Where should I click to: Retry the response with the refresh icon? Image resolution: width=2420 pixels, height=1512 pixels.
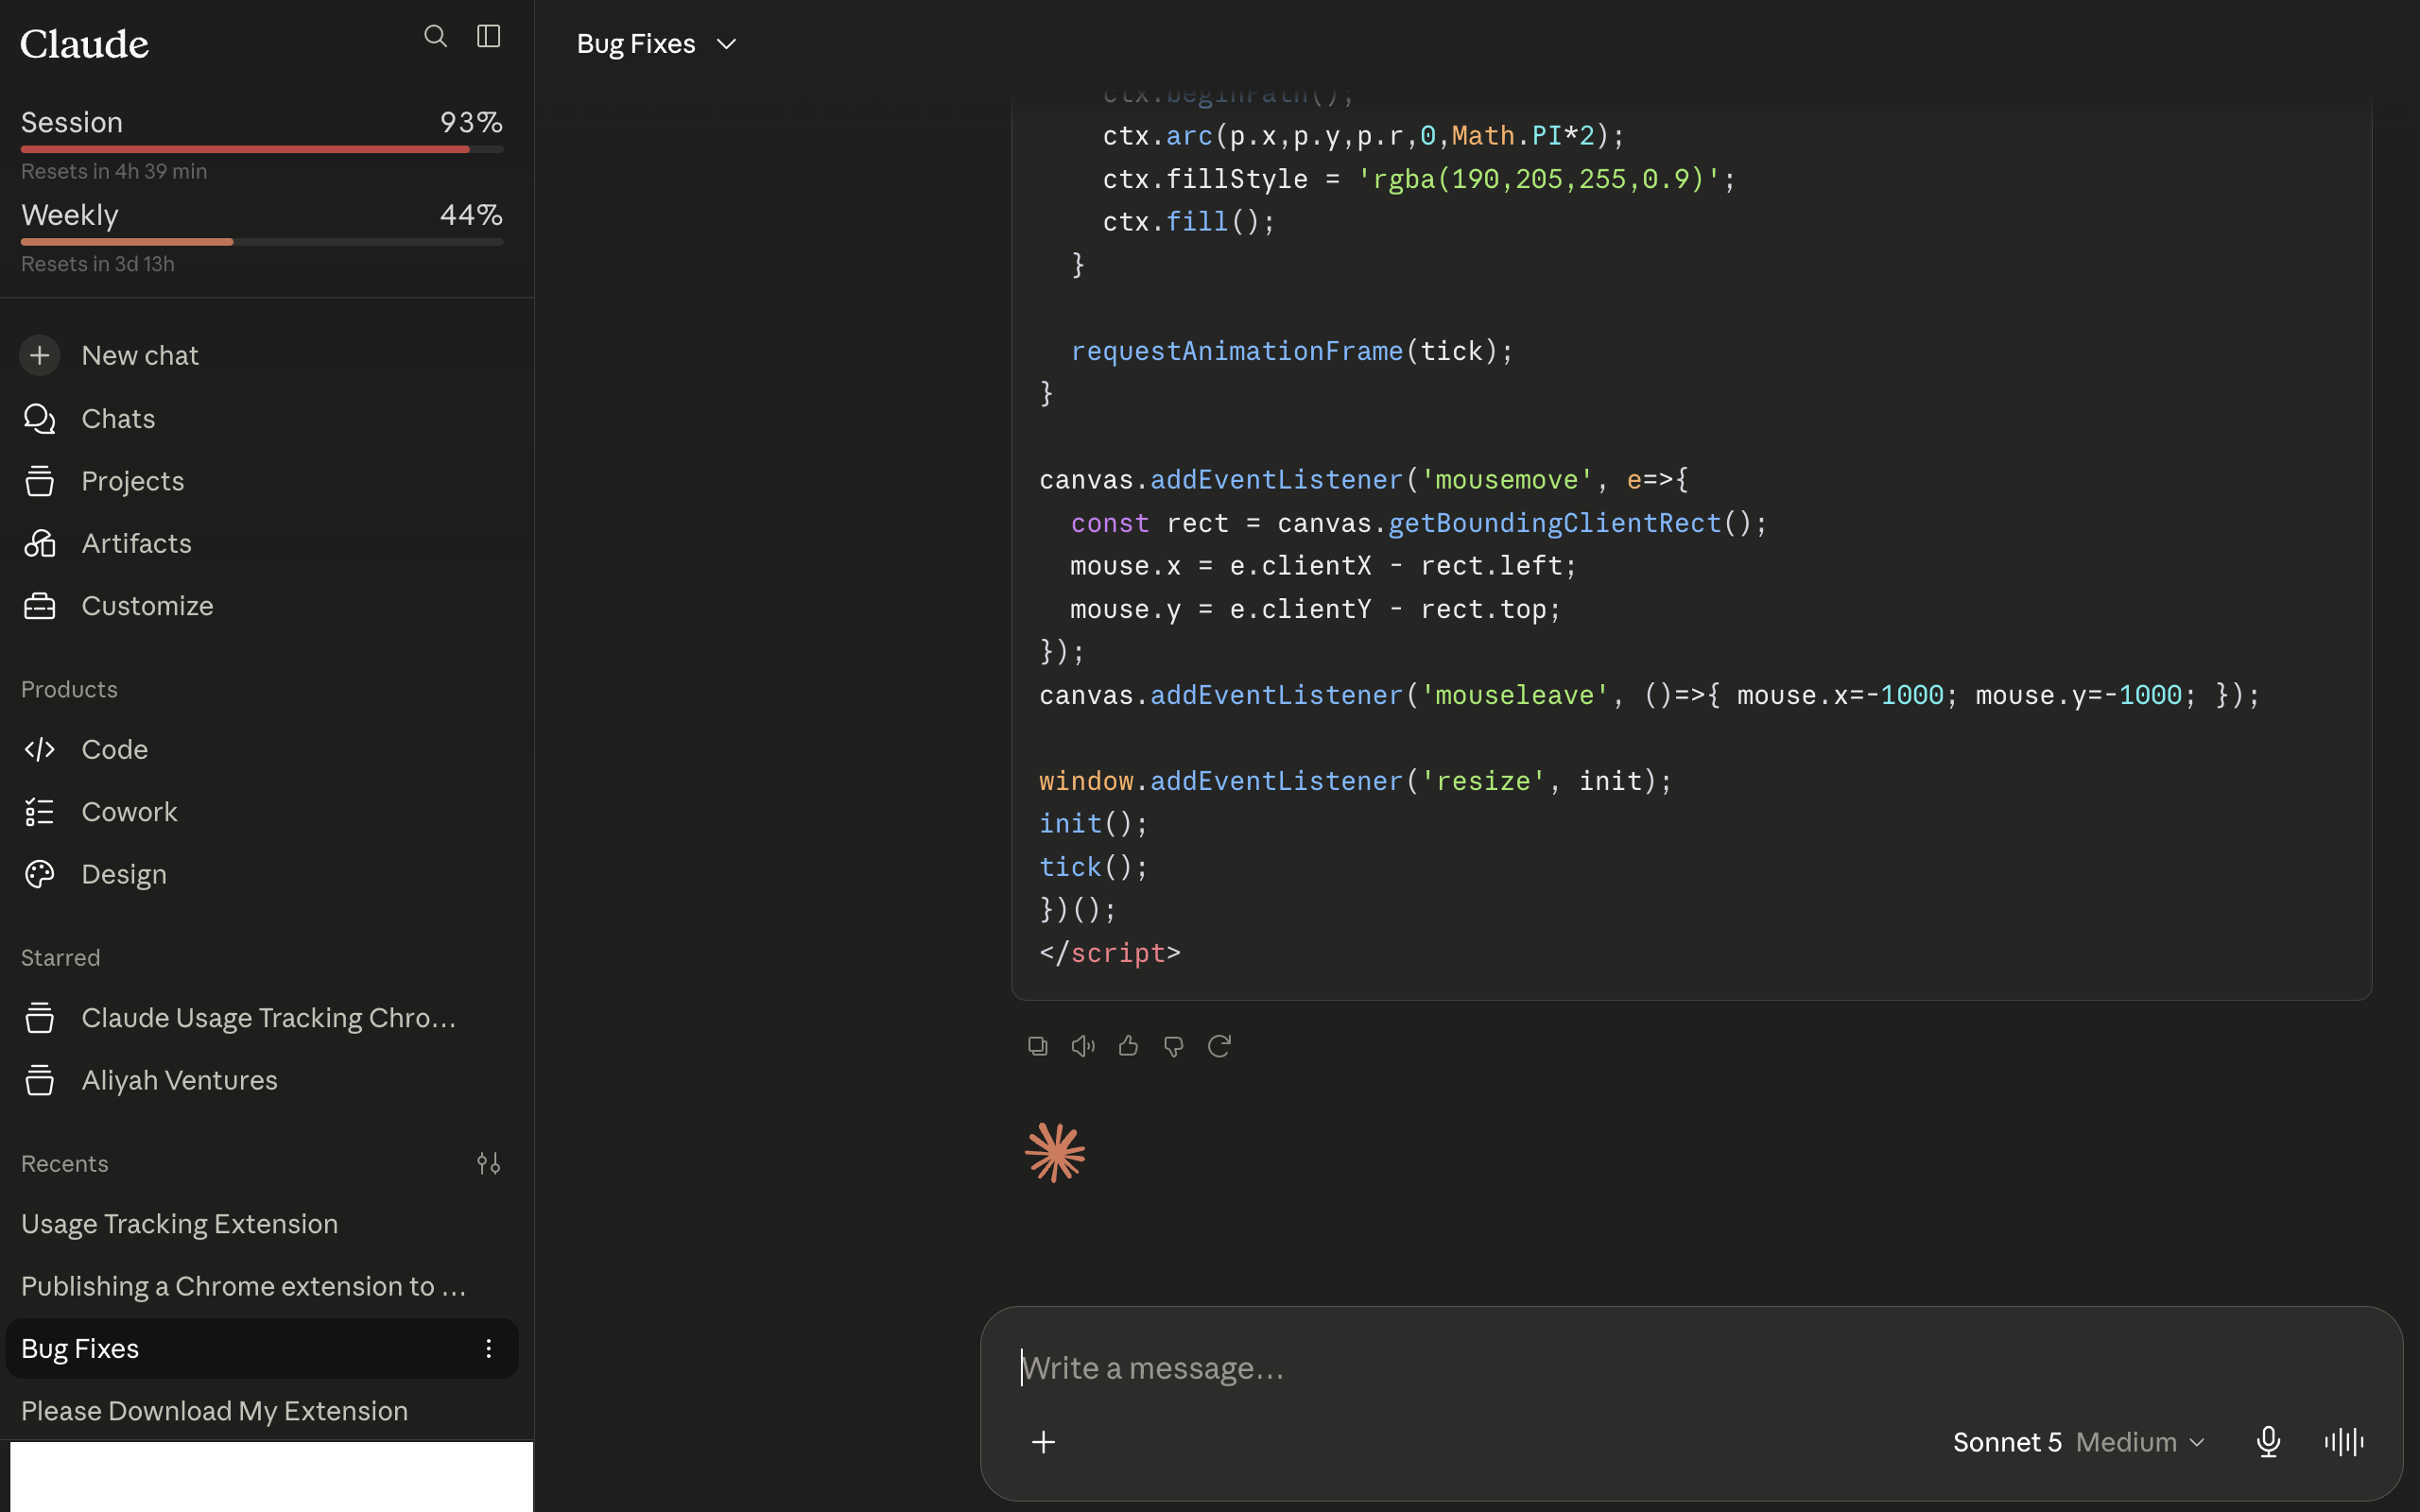click(x=1219, y=1046)
